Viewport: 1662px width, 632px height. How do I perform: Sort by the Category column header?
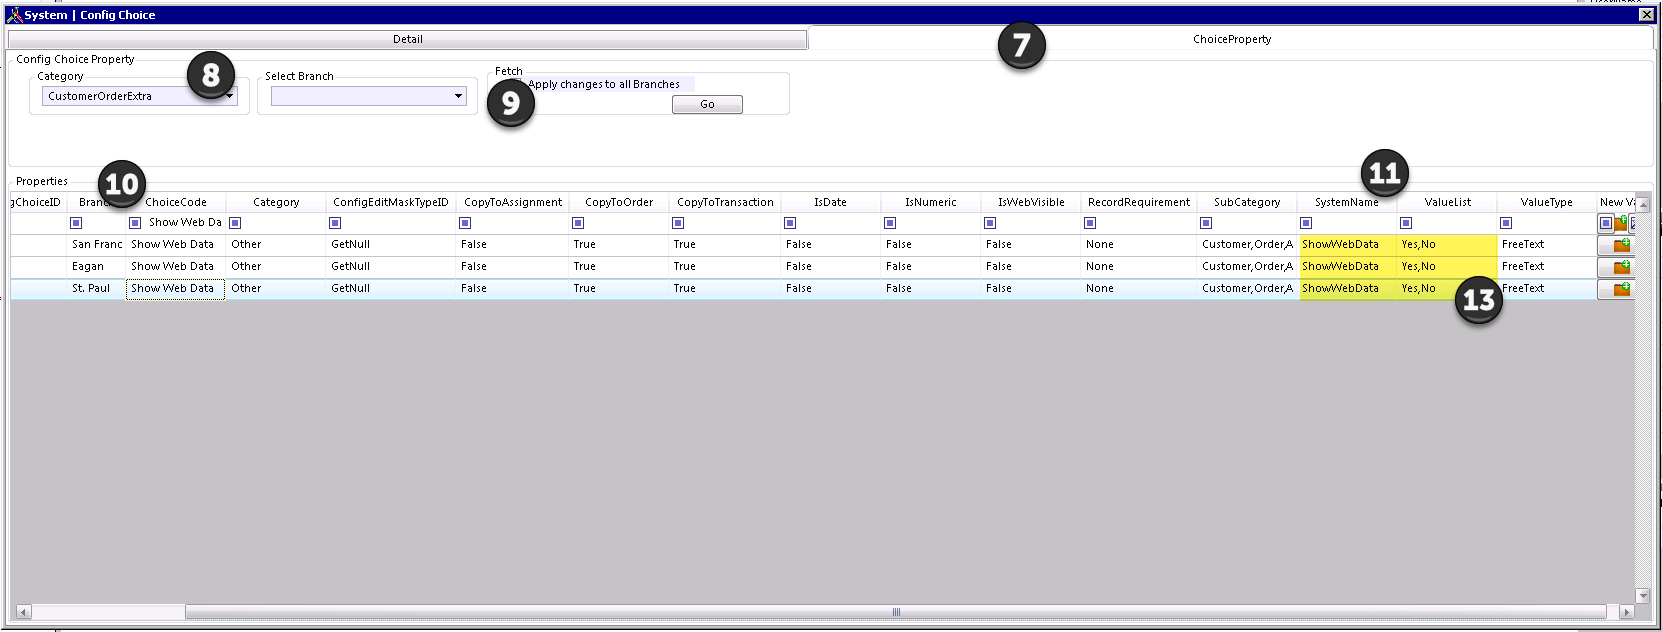coord(276,202)
